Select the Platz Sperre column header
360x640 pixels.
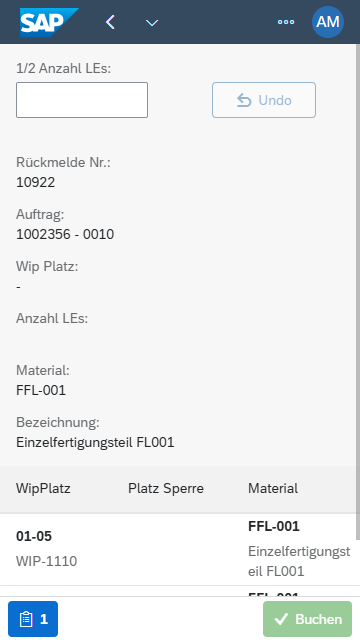click(166, 488)
